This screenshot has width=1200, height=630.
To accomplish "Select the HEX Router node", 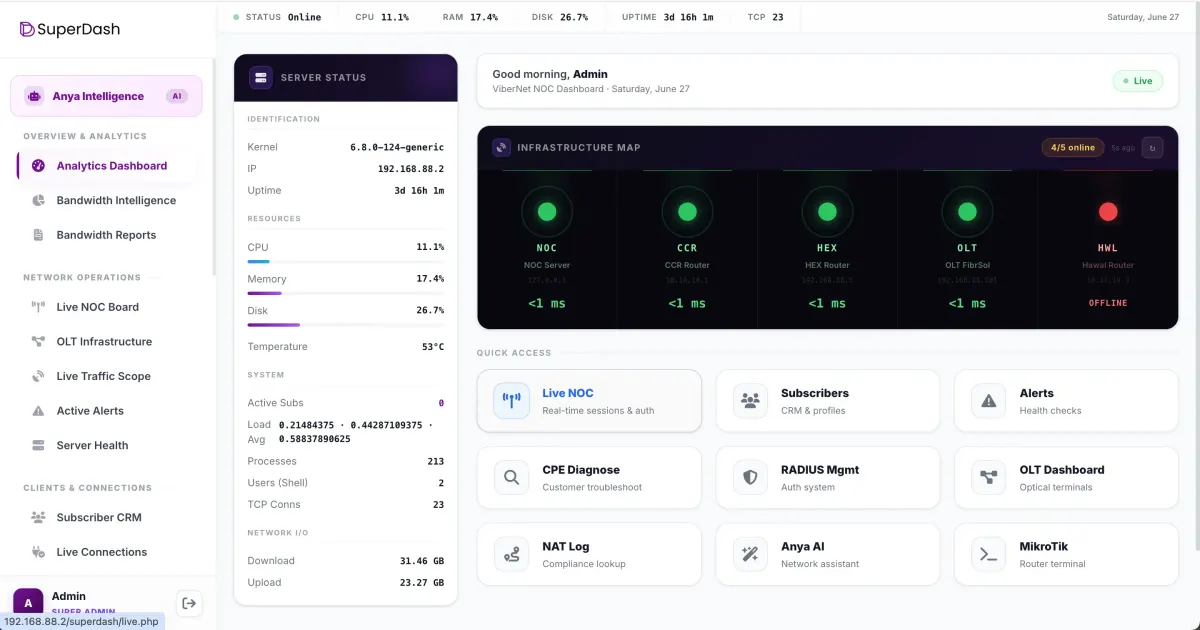I will (x=827, y=250).
